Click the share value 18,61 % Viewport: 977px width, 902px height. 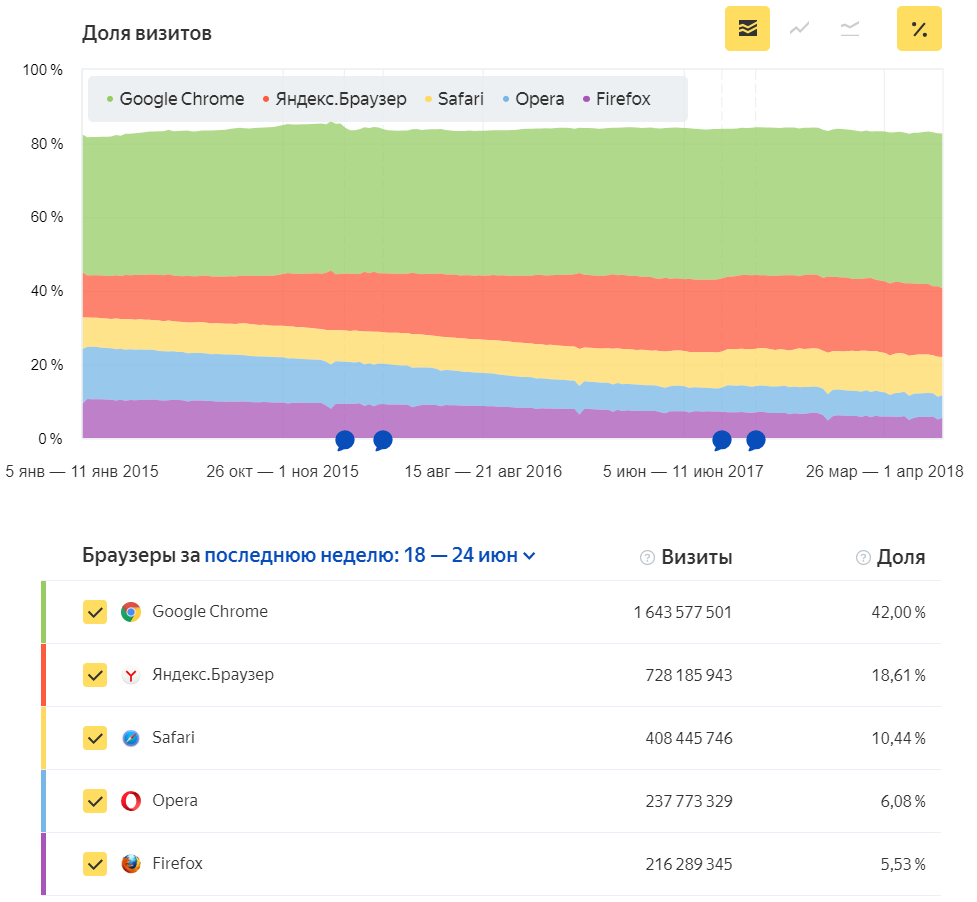898,675
